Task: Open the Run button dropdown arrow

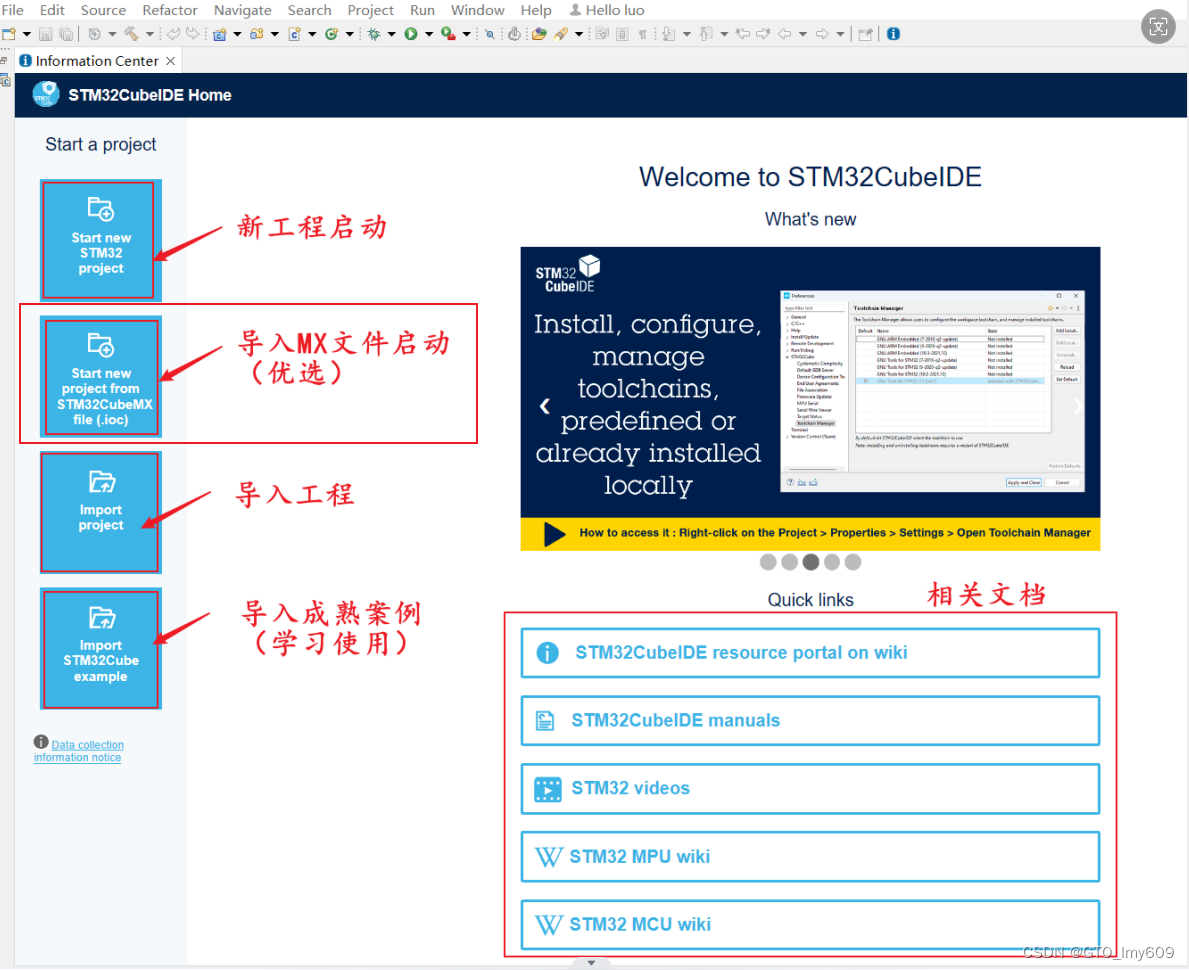Action: pos(427,33)
